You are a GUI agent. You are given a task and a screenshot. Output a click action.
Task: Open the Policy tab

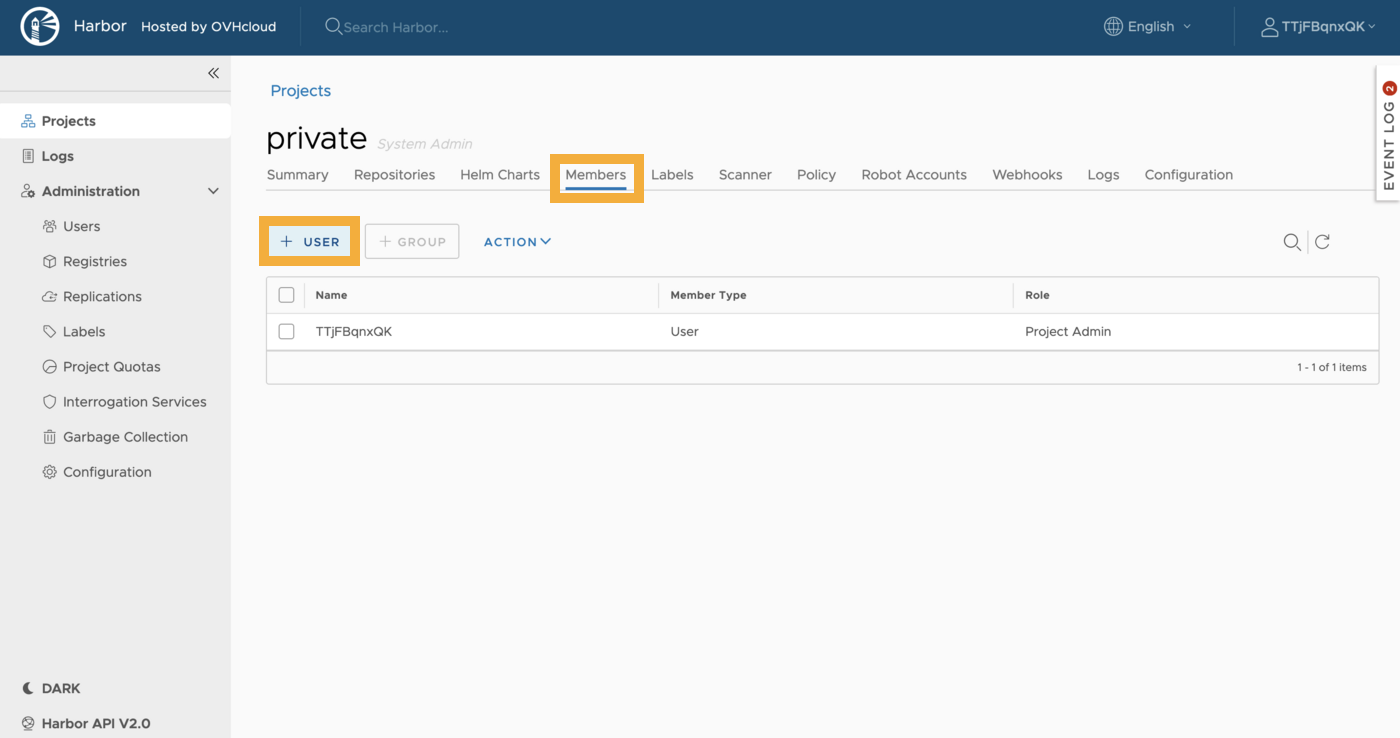tap(816, 174)
